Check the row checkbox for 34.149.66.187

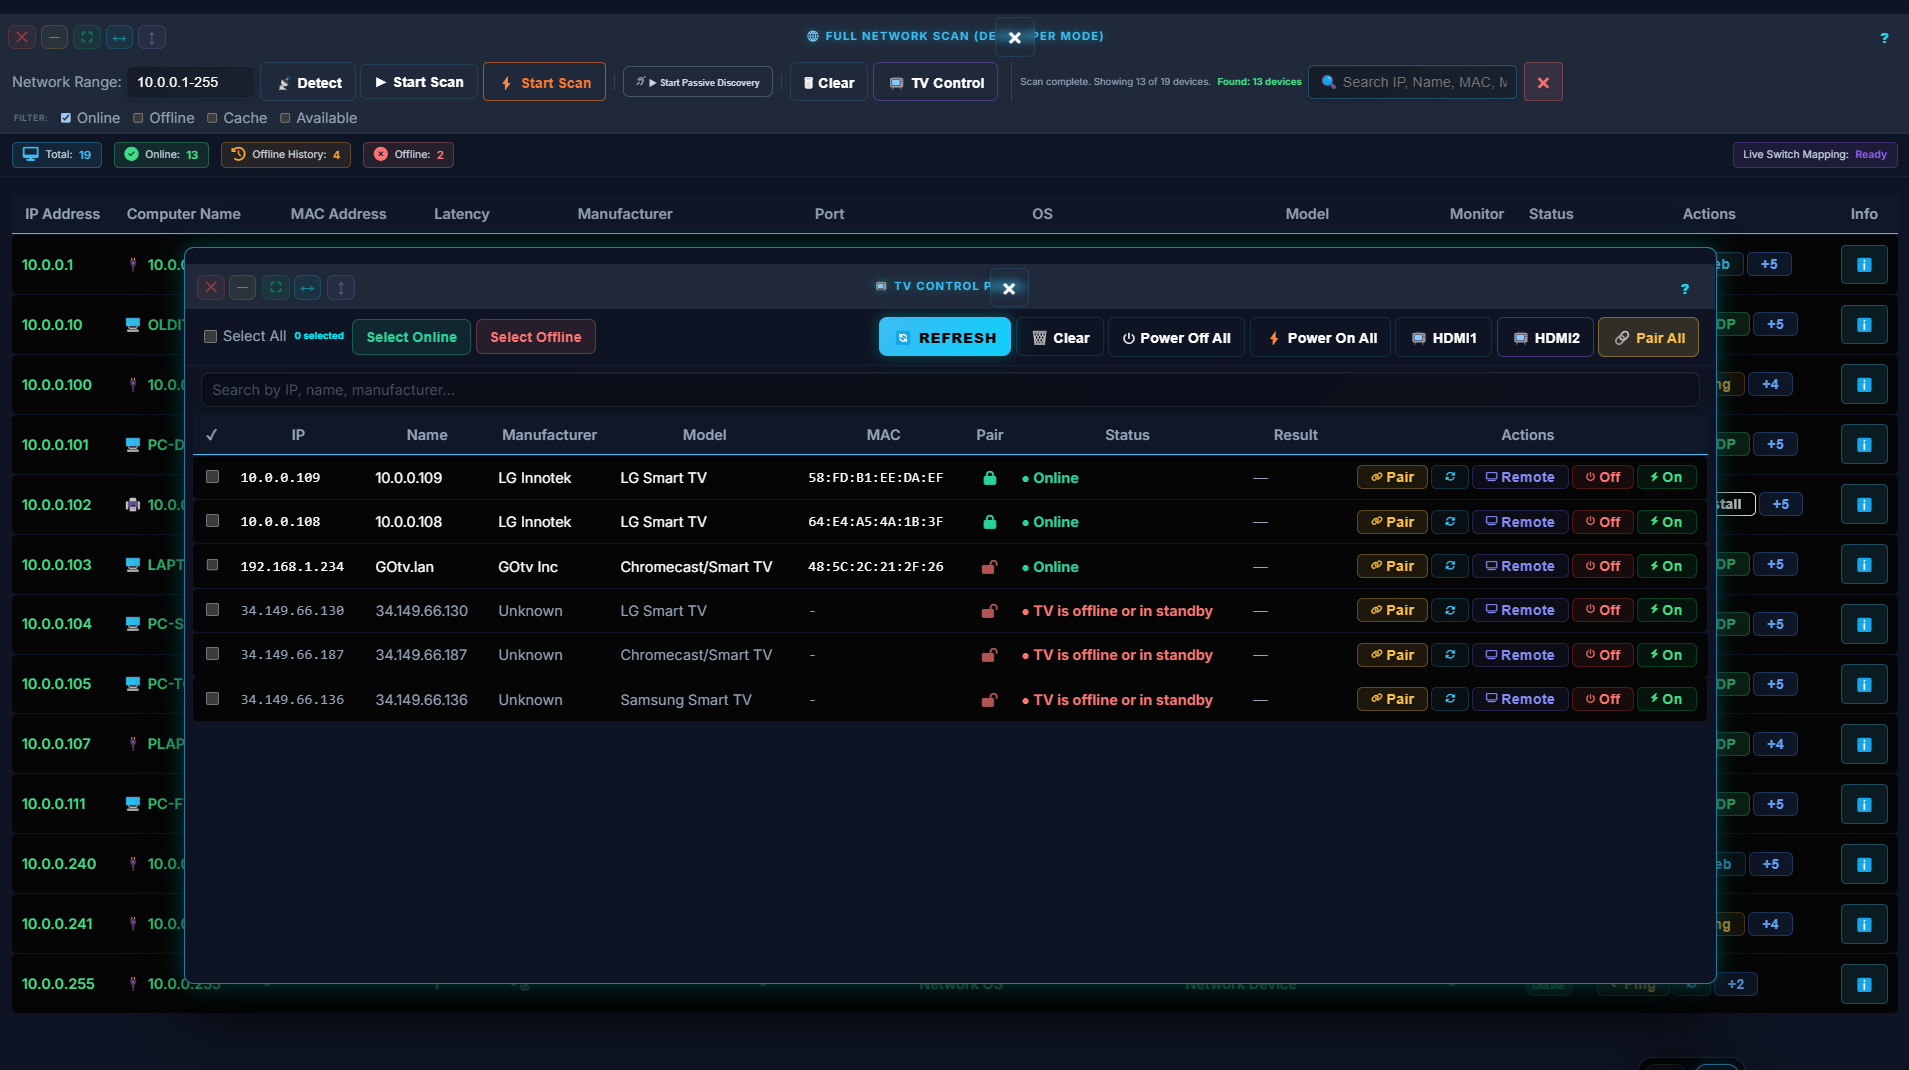click(x=212, y=654)
